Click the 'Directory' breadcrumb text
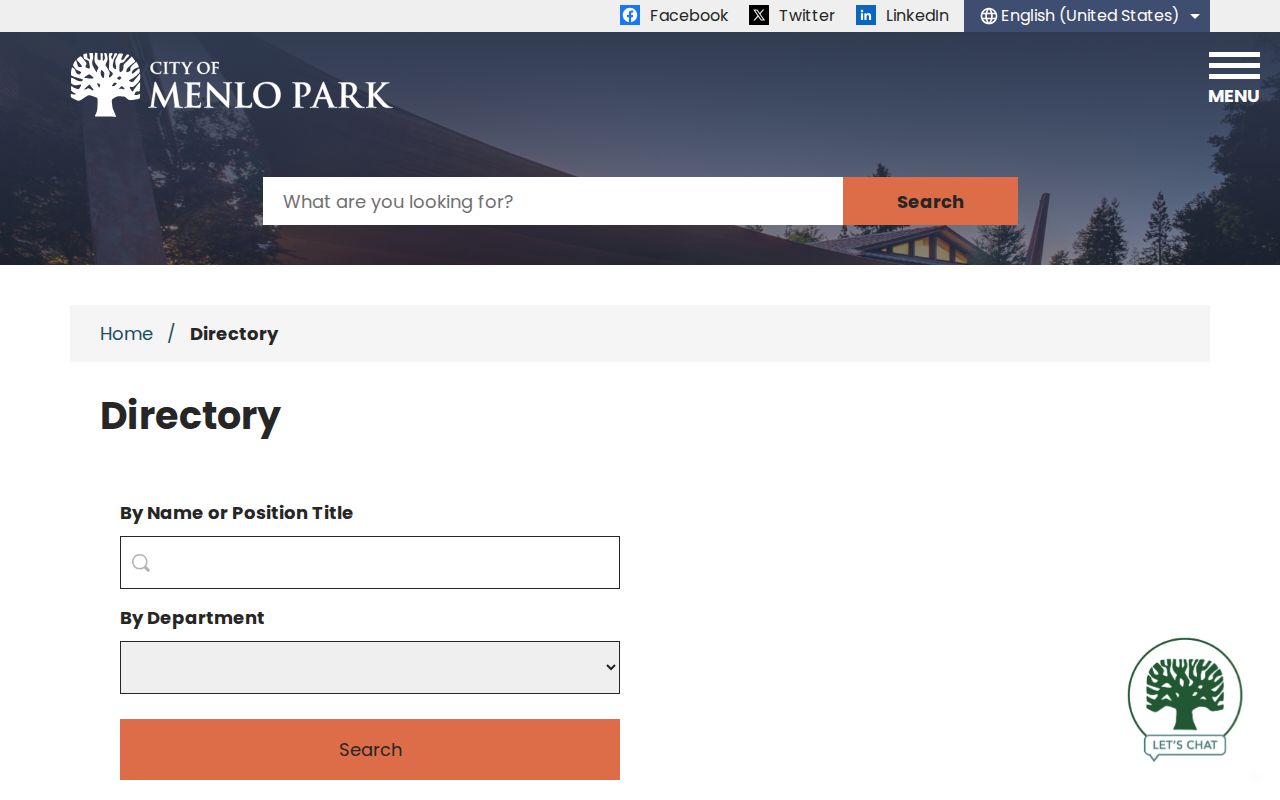Viewport: 1280px width, 800px height. [x=234, y=334]
